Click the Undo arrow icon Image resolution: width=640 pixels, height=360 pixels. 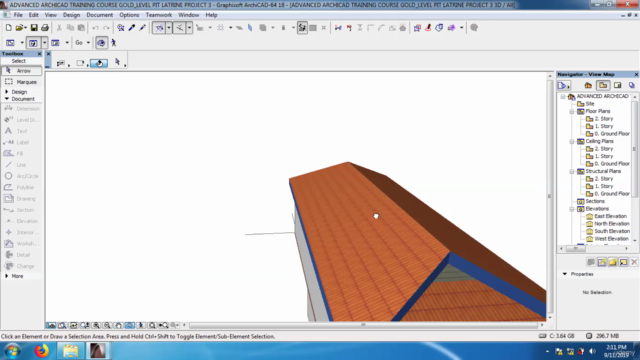coord(96,28)
